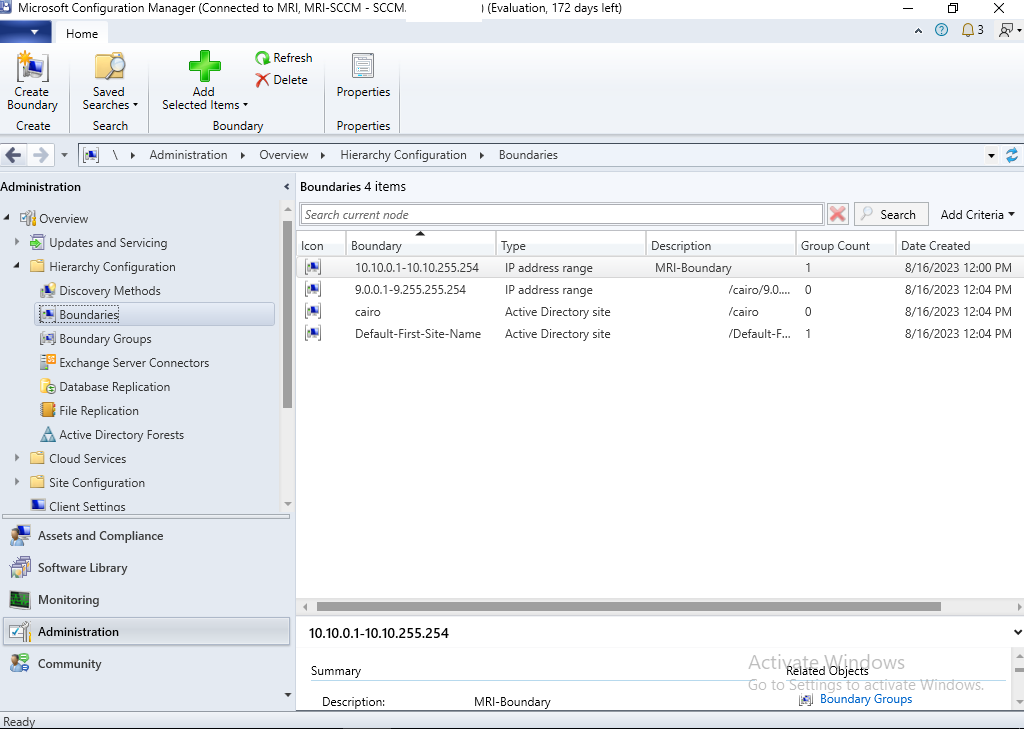The image size is (1024, 729).
Task: Select the Administration workspace
Action: coord(146,632)
